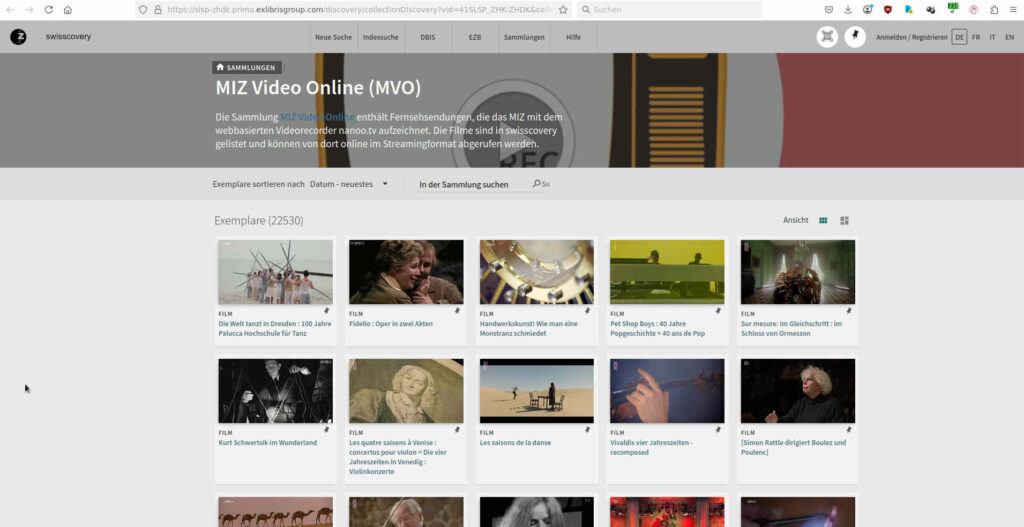Switch to list view icon
The width and height of the screenshot is (1024, 527).
pyautogui.click(x=844, y=221)
